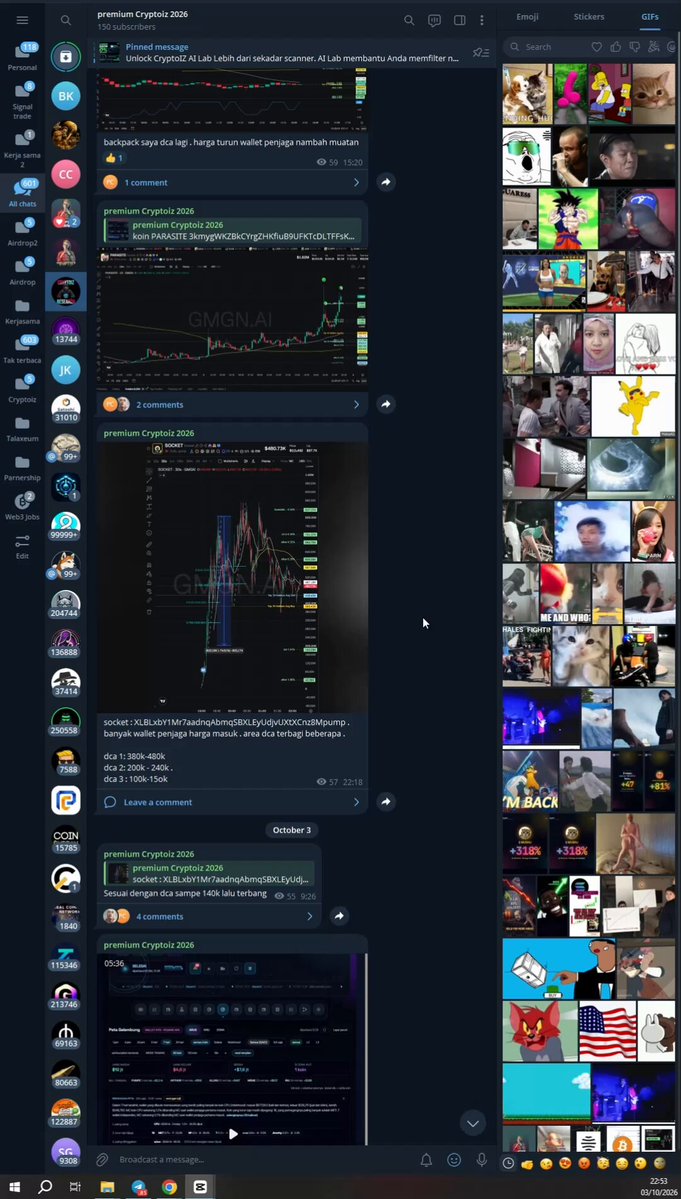Open the BK chat in the chat list
Viewport: 681px width, 1199px height.
point(66,96)
